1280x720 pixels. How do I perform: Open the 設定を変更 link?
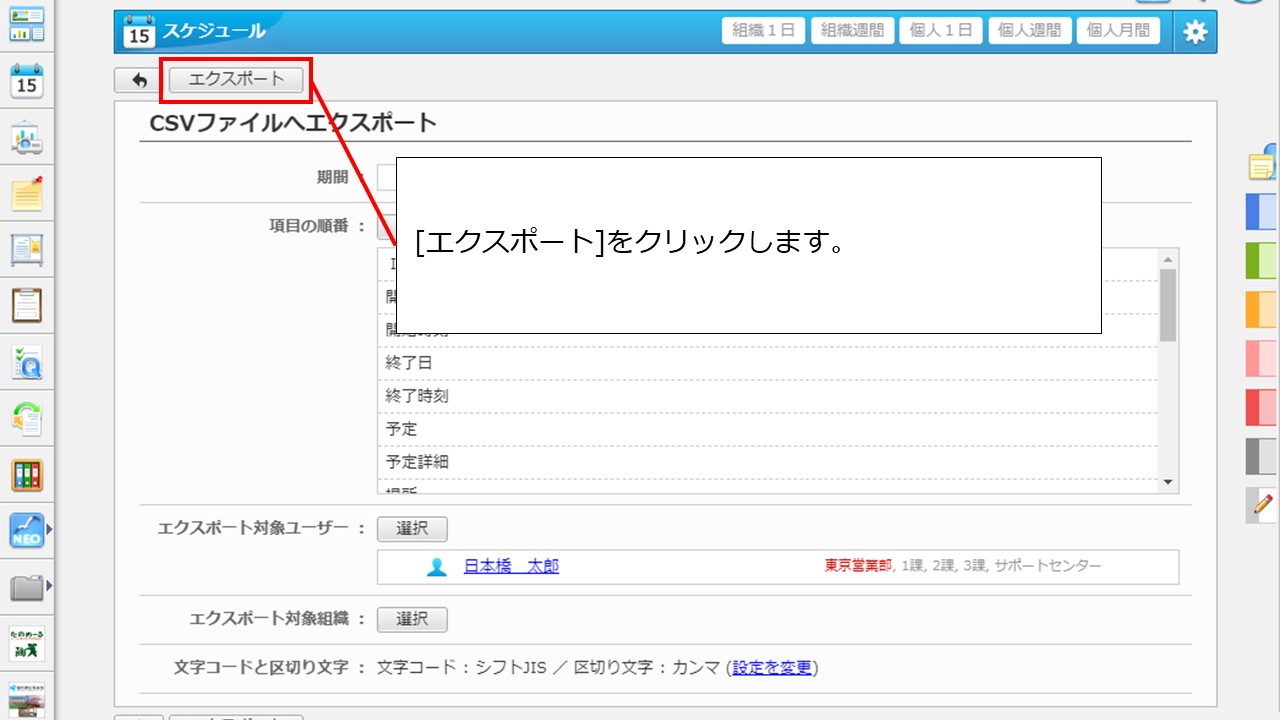coord(772,668)
